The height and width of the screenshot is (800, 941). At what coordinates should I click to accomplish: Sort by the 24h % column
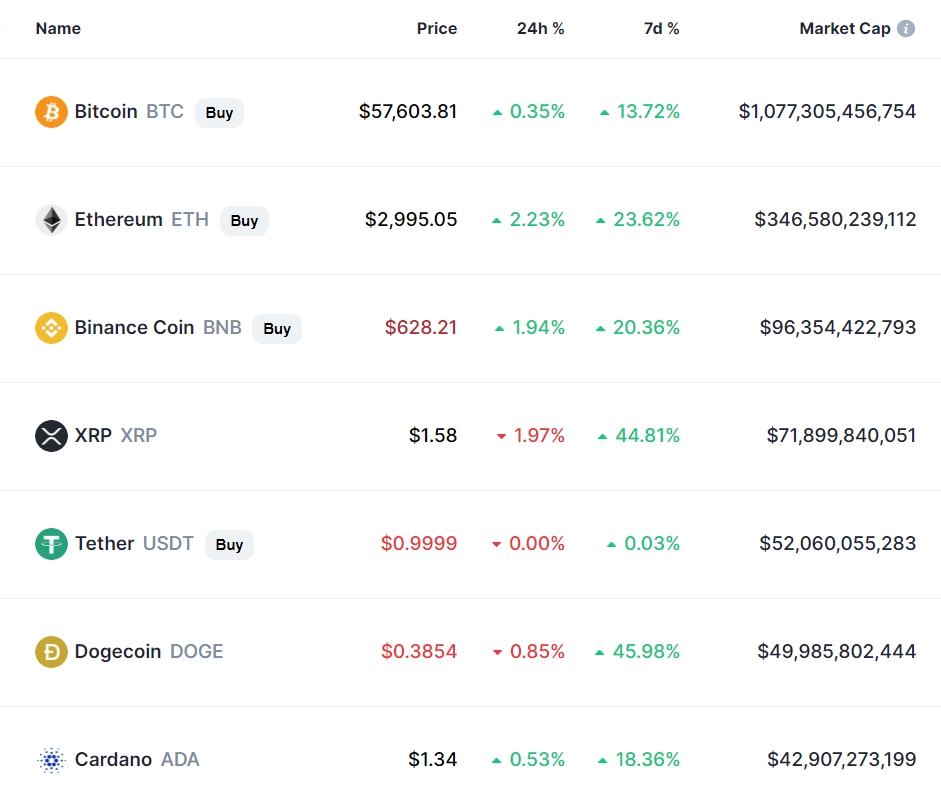(540, 29)
